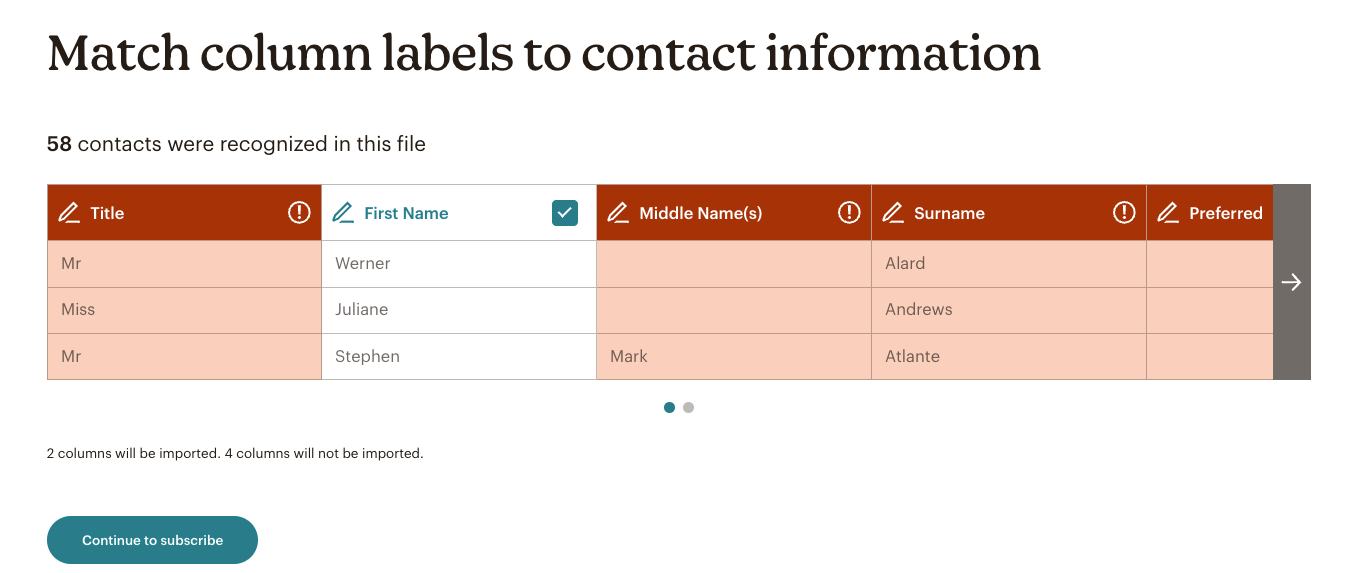
Task: Go to the second page dot
Action: pos(688,407)
